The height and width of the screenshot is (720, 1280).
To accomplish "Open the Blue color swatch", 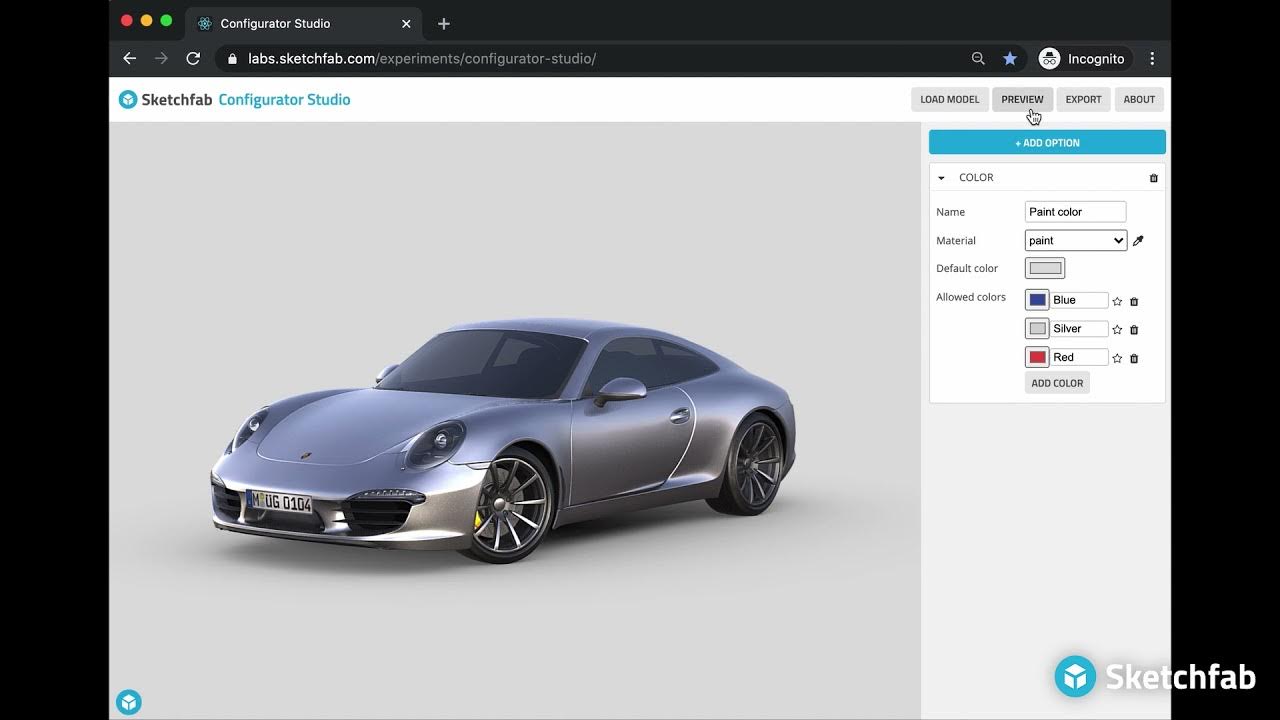I will (1037, 300).
